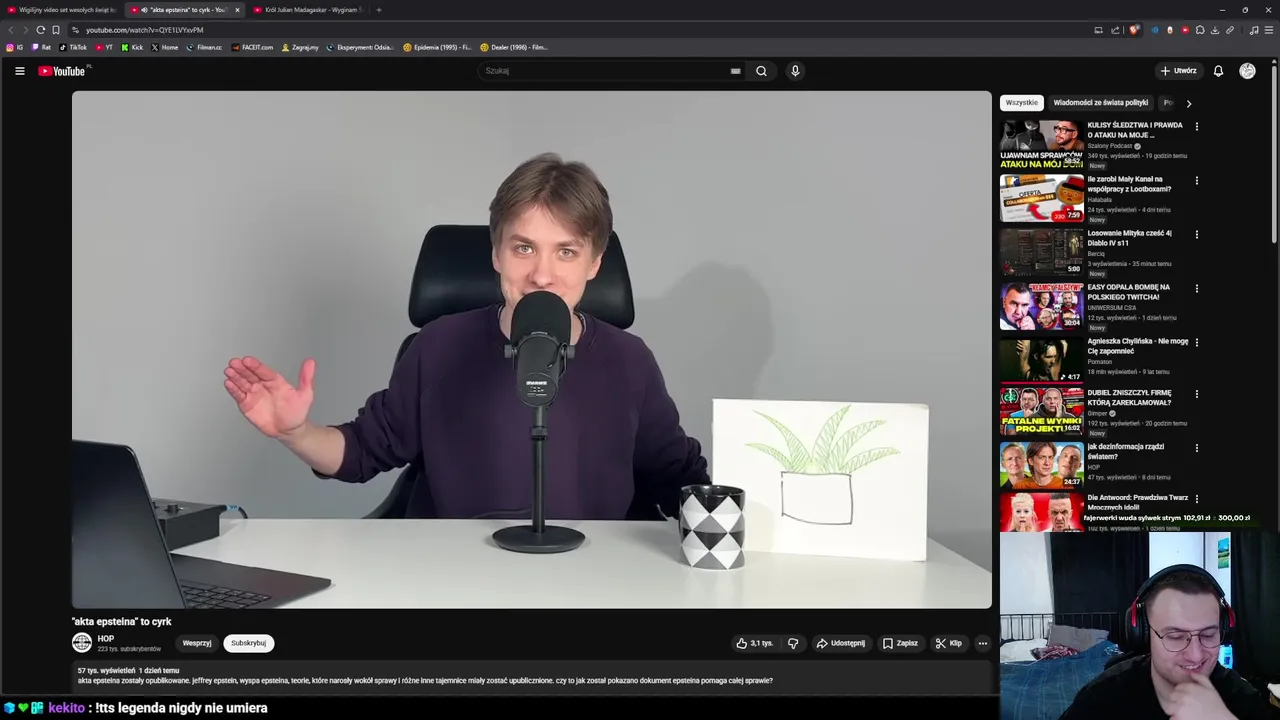Open the 'Dealer (1996)' bookmark
This screenshot has height=720, width=1280.
(514, 47)
